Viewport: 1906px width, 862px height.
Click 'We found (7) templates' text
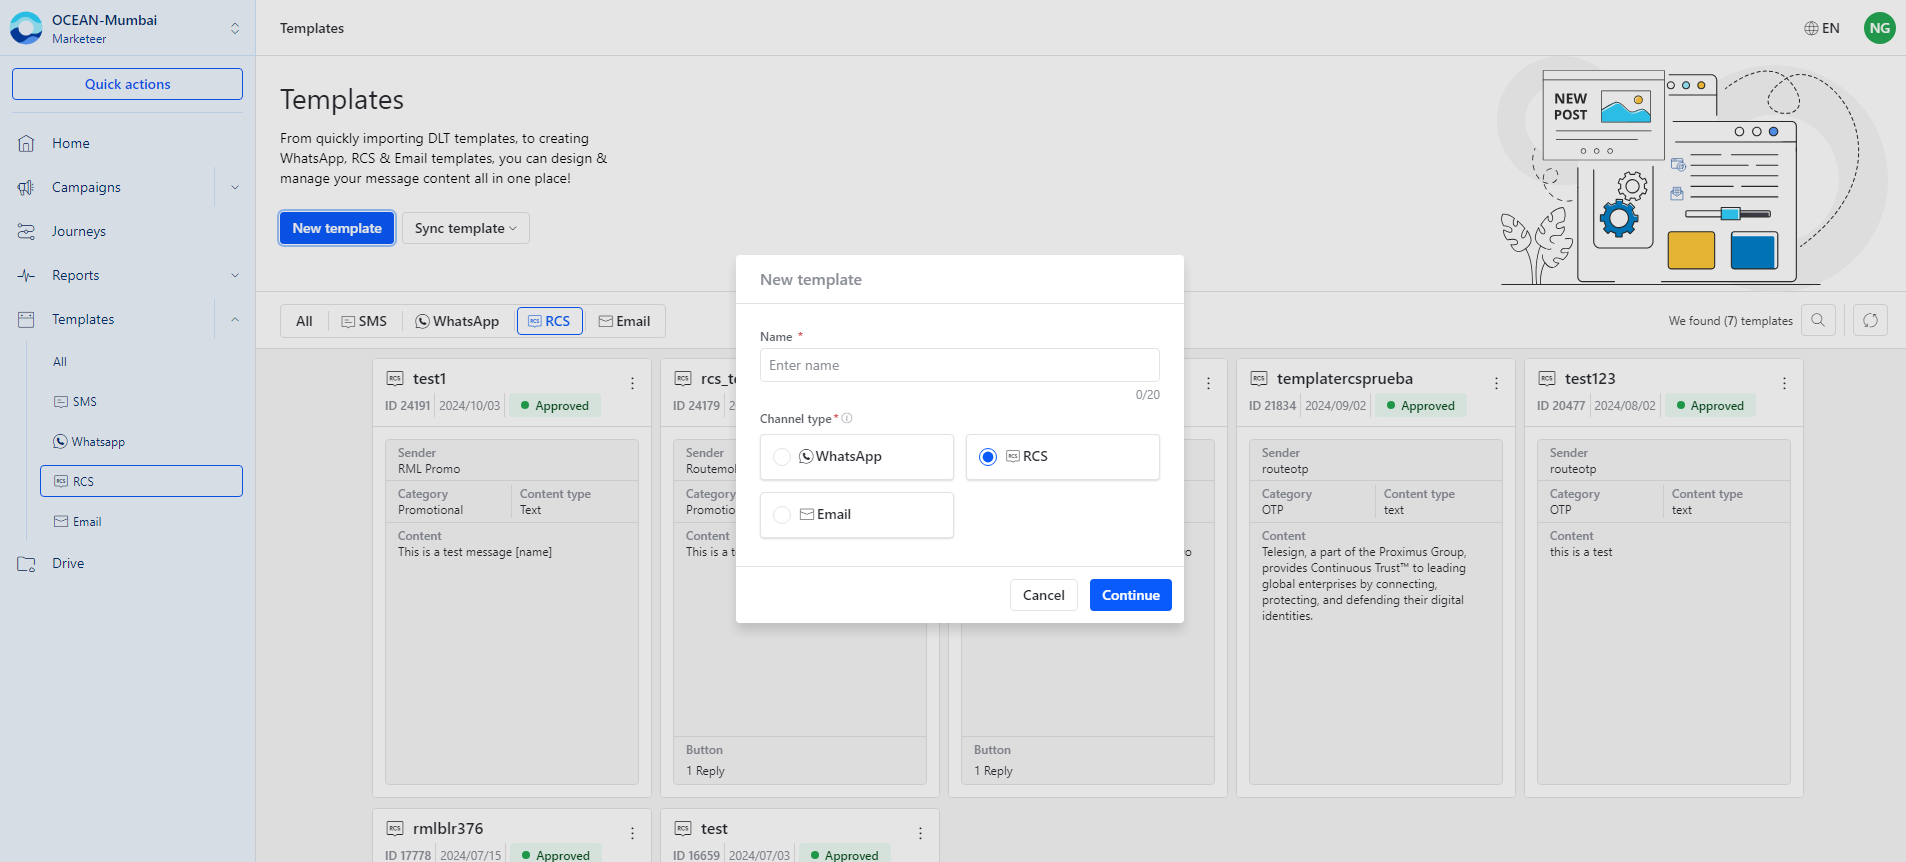tap(1730, 321)
